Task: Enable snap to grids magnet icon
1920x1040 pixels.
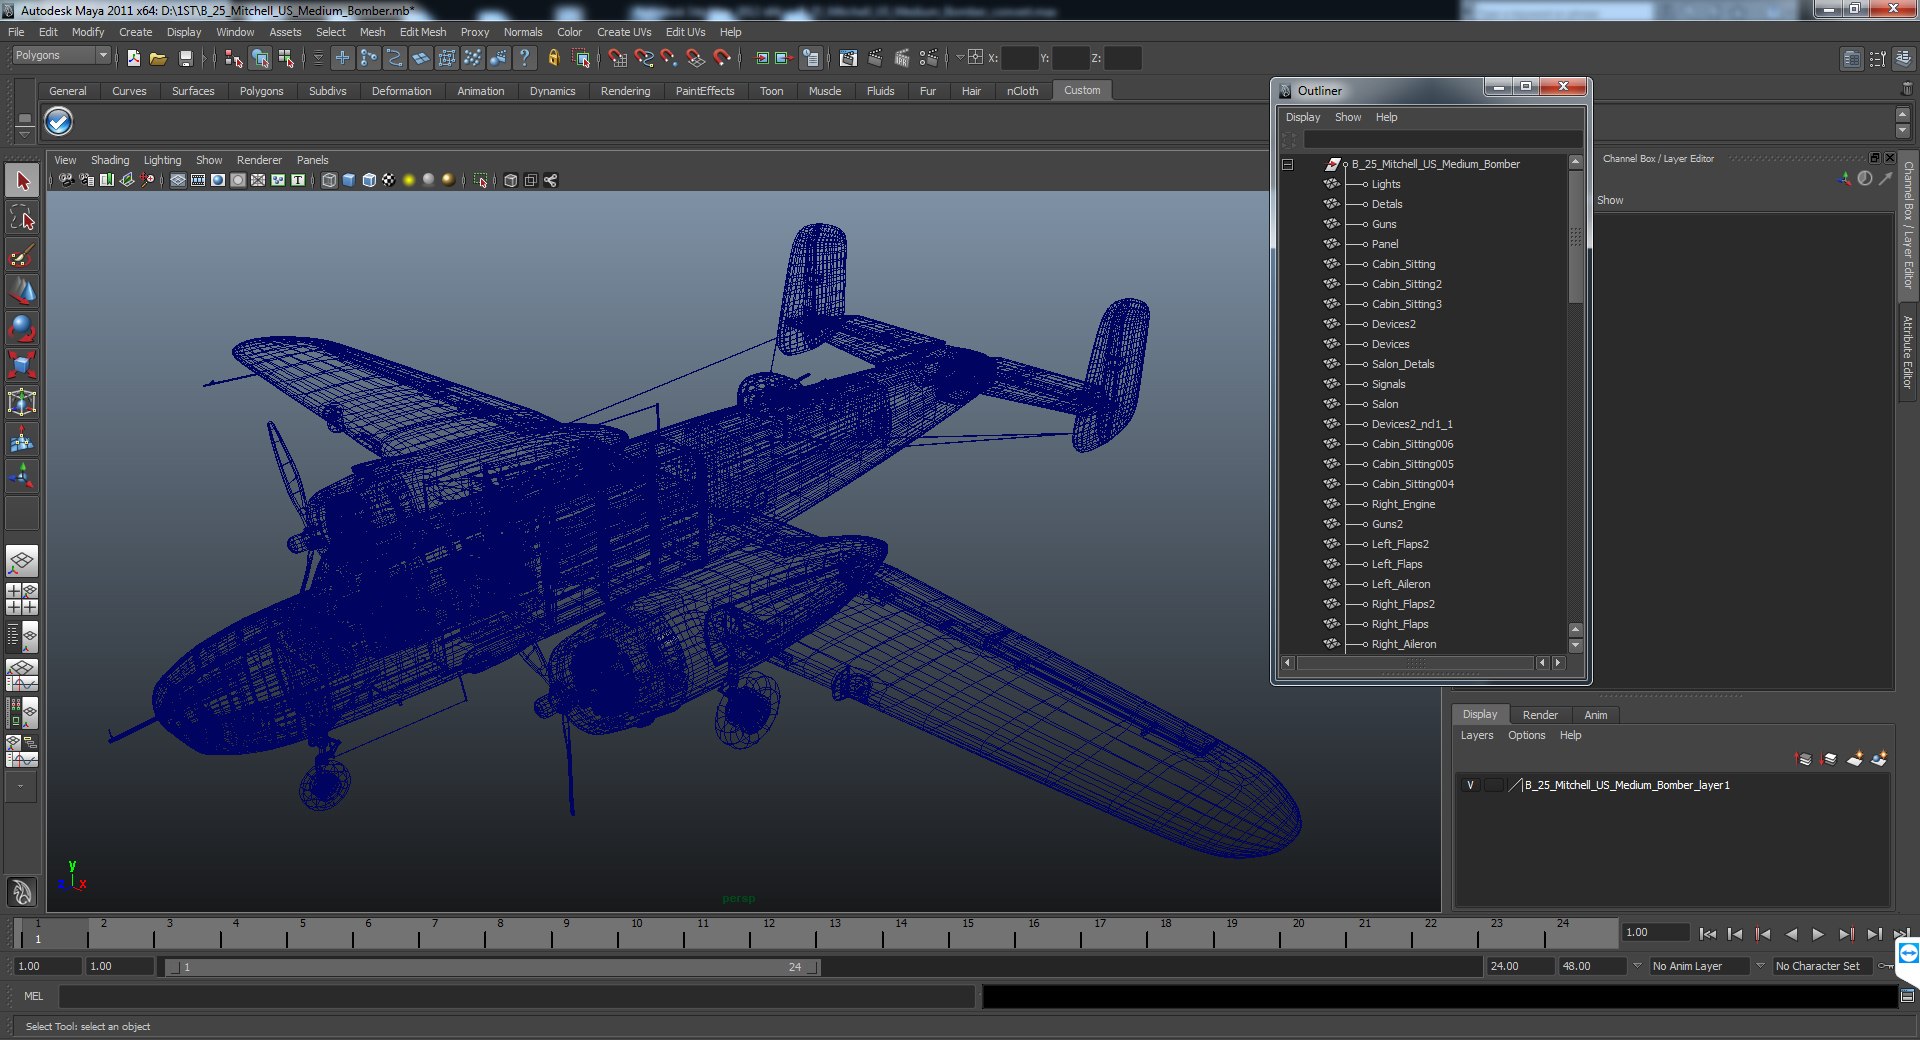Action: (x=618, y=58)
